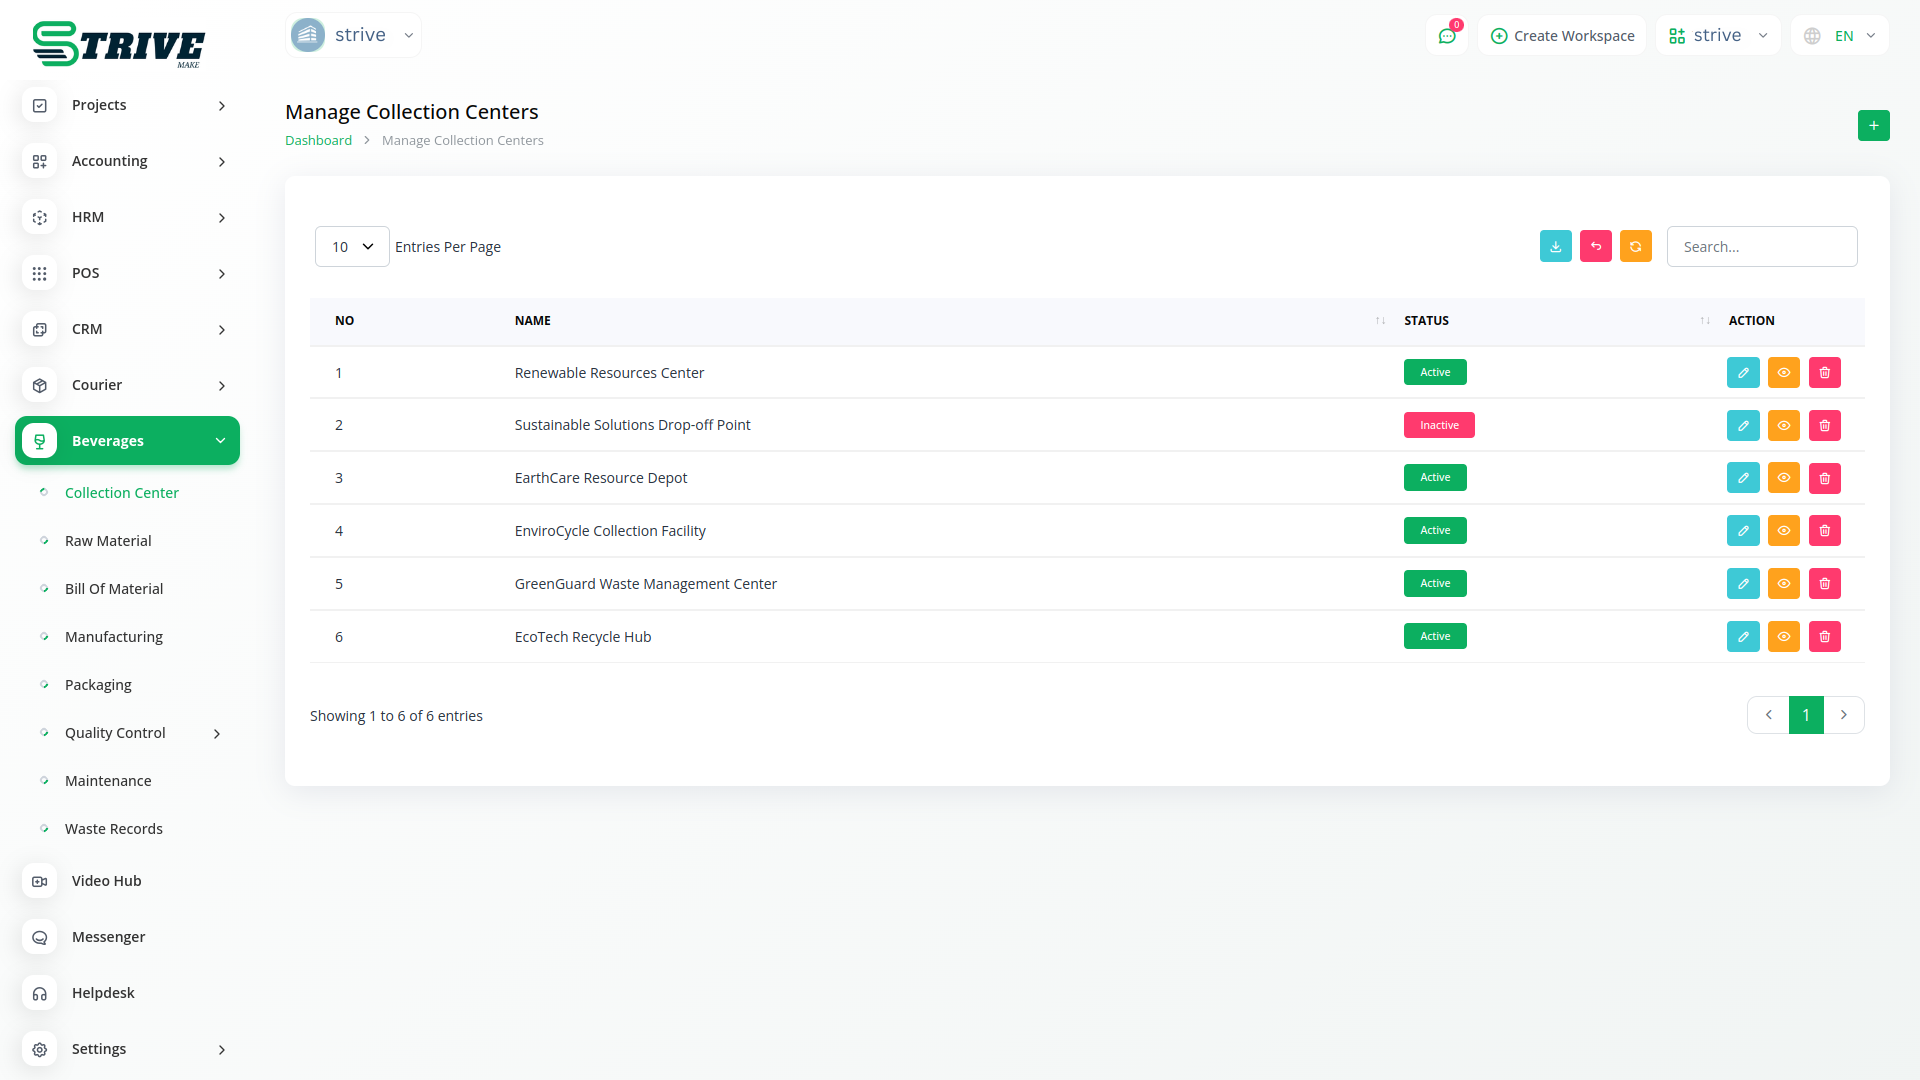Image resolution: width=1920 pixels, height=1080 pixels.
Task: Open the entries per page dropdown
Action: coord(352,247)
